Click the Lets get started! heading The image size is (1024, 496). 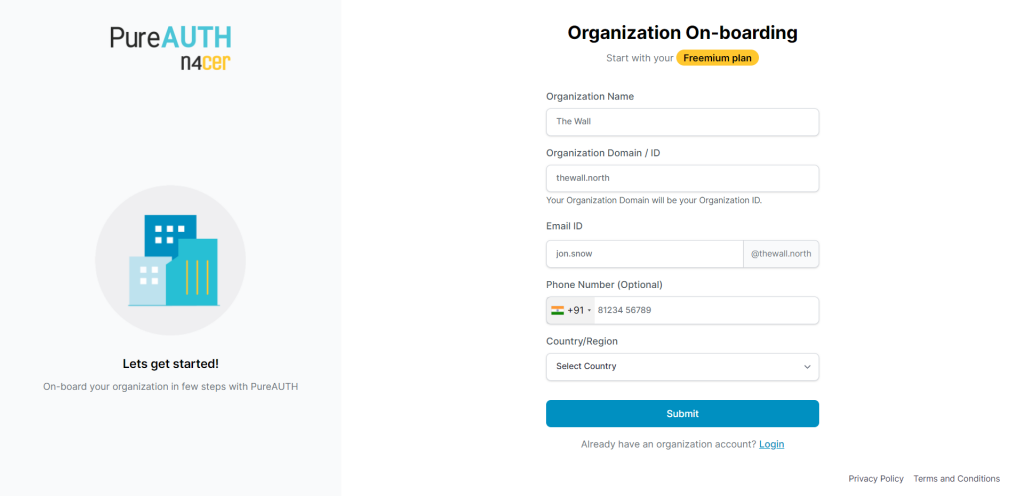tap(170, 364)
